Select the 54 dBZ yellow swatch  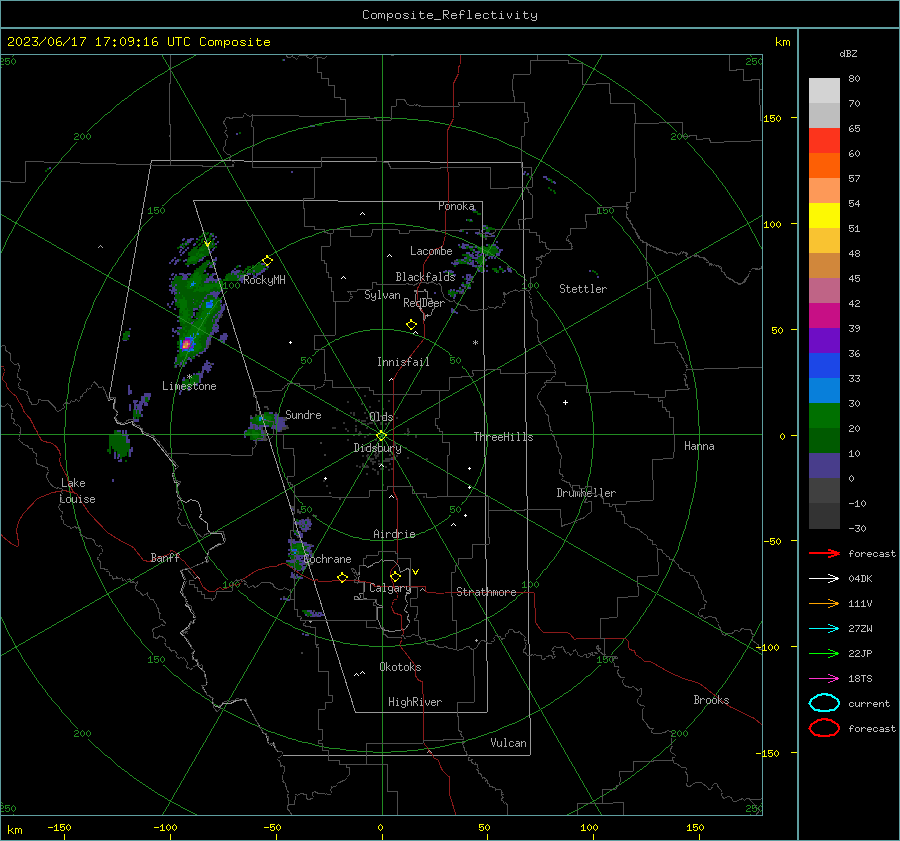[x=824, y=216]
